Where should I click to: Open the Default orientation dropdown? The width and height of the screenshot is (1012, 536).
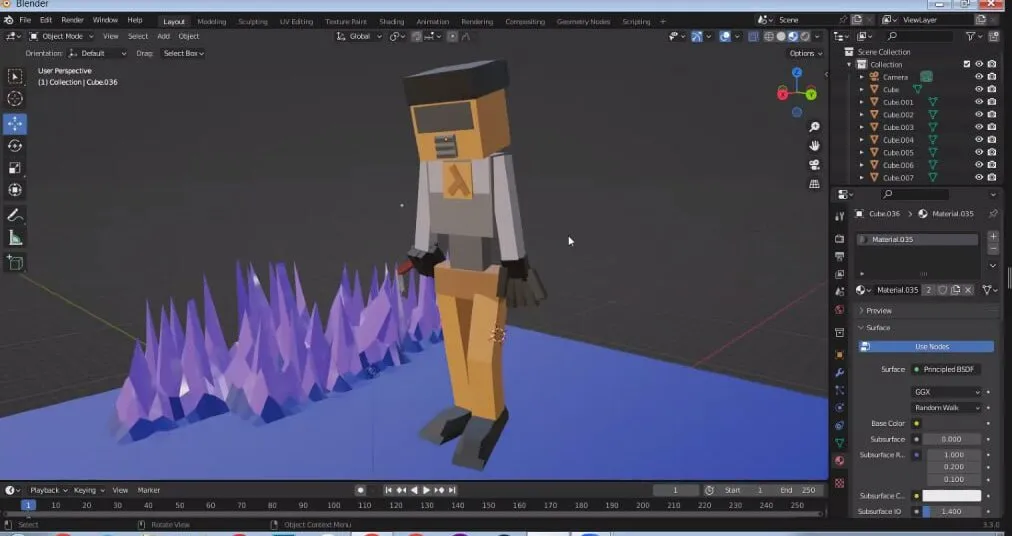click(x=98, y=53)
